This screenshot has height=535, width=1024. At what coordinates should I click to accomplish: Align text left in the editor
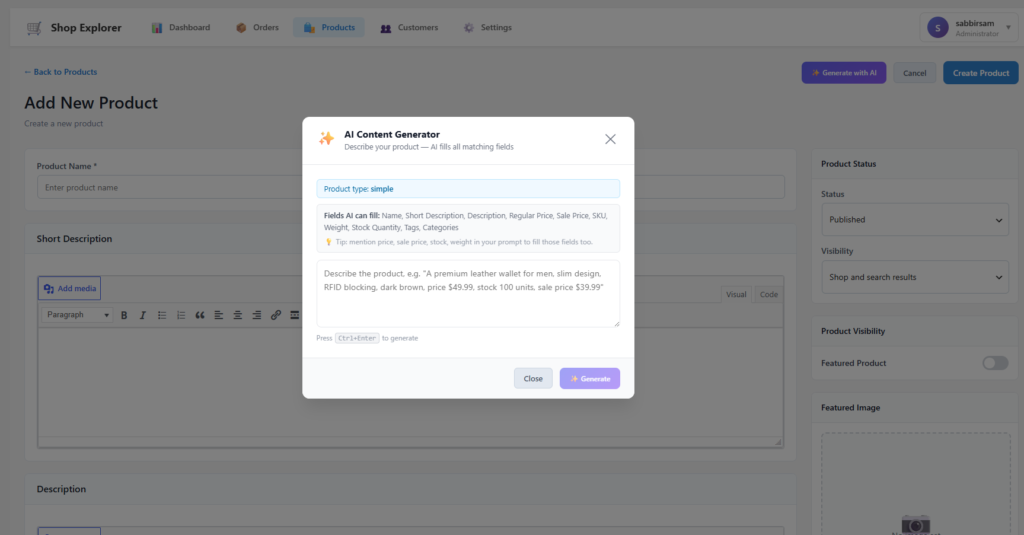219,315
